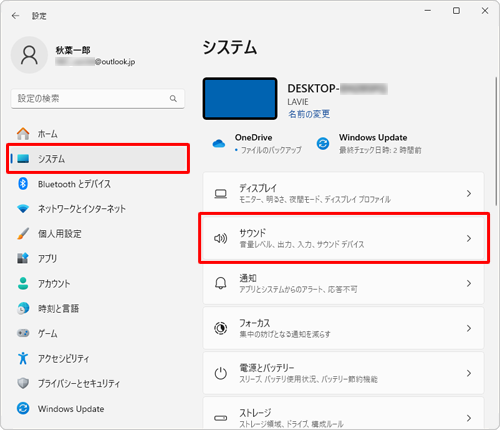Screen dimensions: 500x430
Task: Click the OneDrive cloud icon
Action: 219,144
